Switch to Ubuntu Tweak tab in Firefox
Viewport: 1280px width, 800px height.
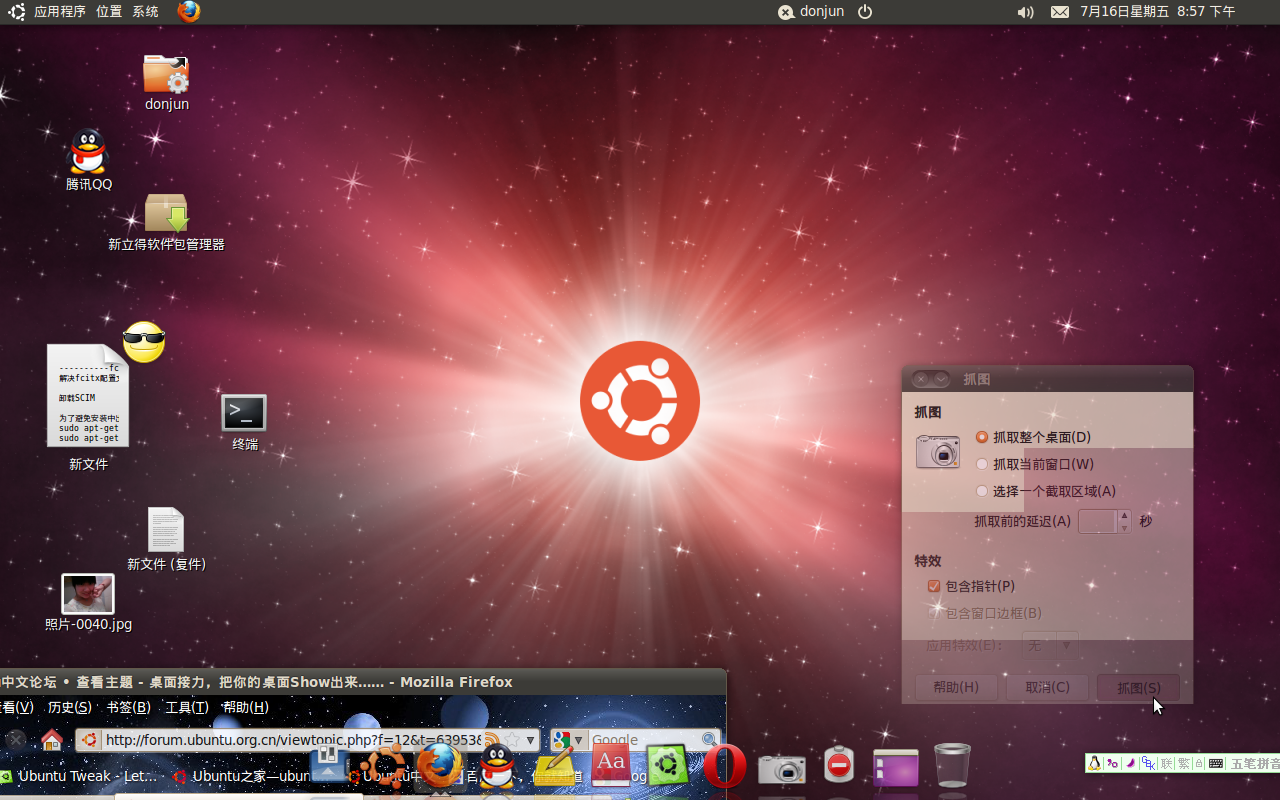(80, 776)
